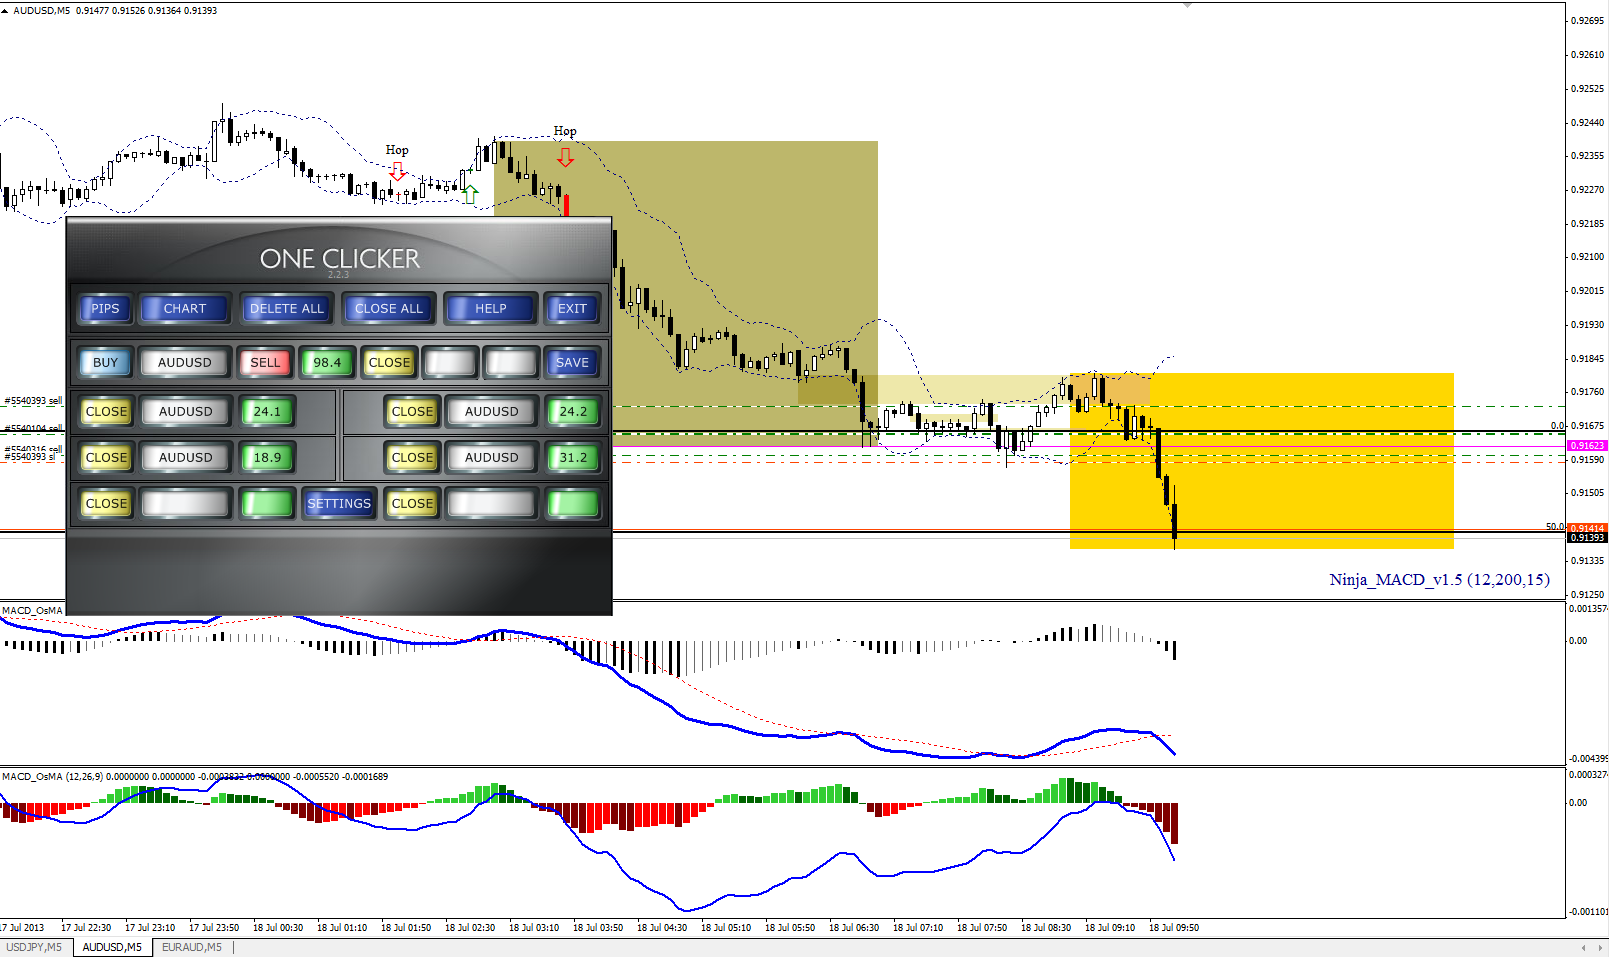Click the AUDUSD button beside the 31.2 value
The width and height of the screenshot is (1609, 957).
point(492,458)
